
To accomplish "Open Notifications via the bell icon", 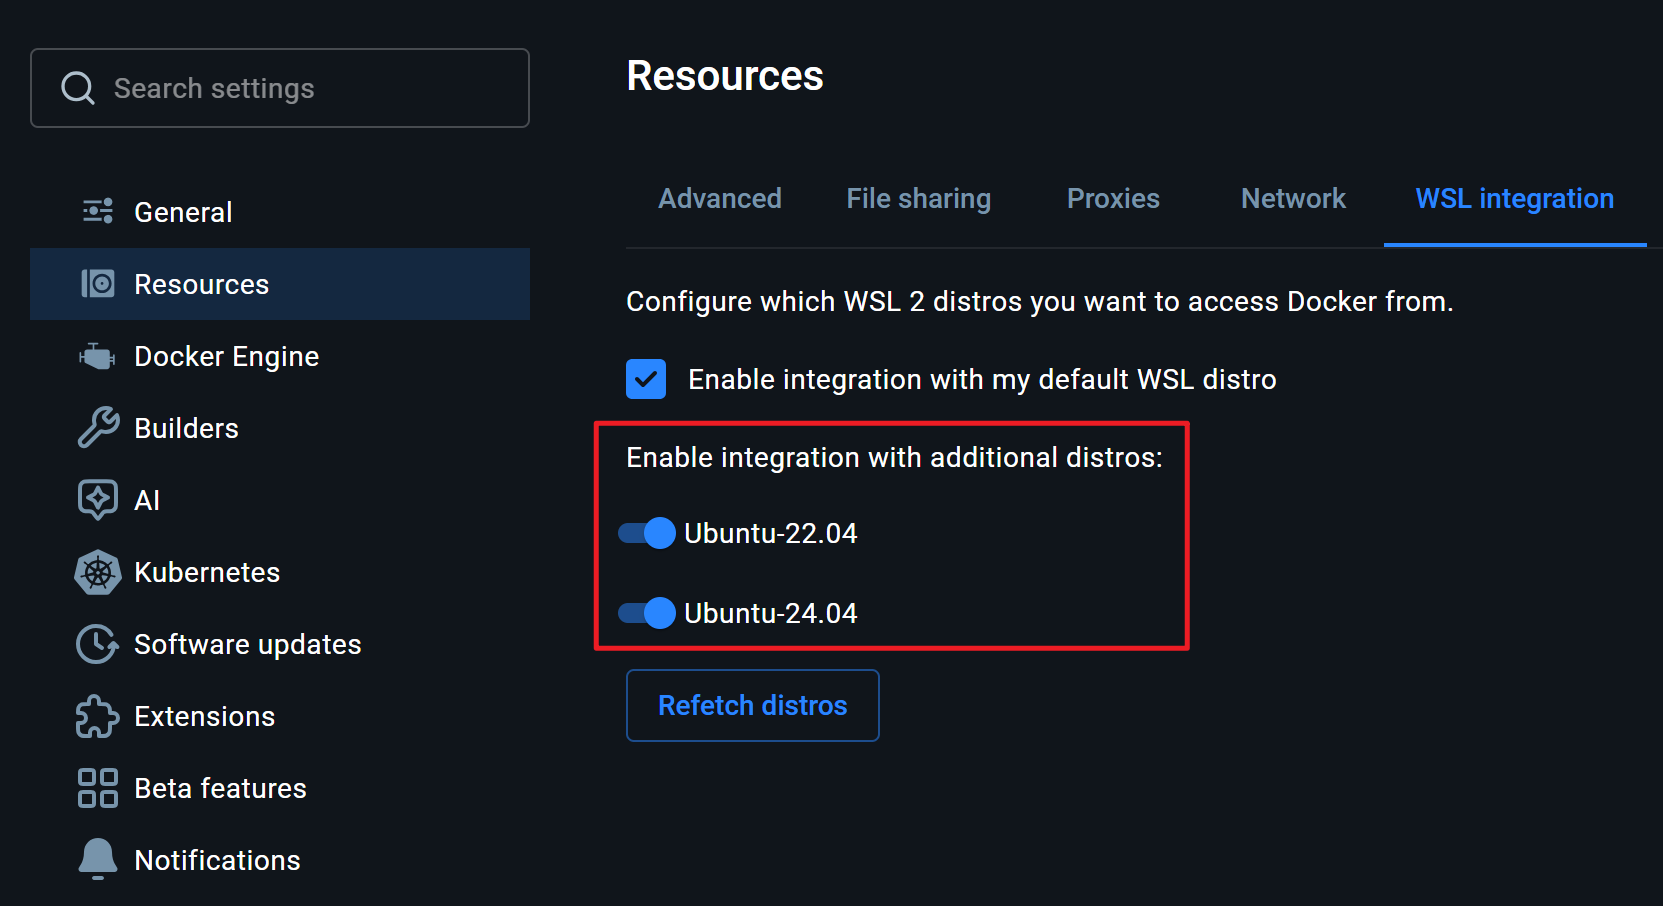I will click(x=97, y=859).
